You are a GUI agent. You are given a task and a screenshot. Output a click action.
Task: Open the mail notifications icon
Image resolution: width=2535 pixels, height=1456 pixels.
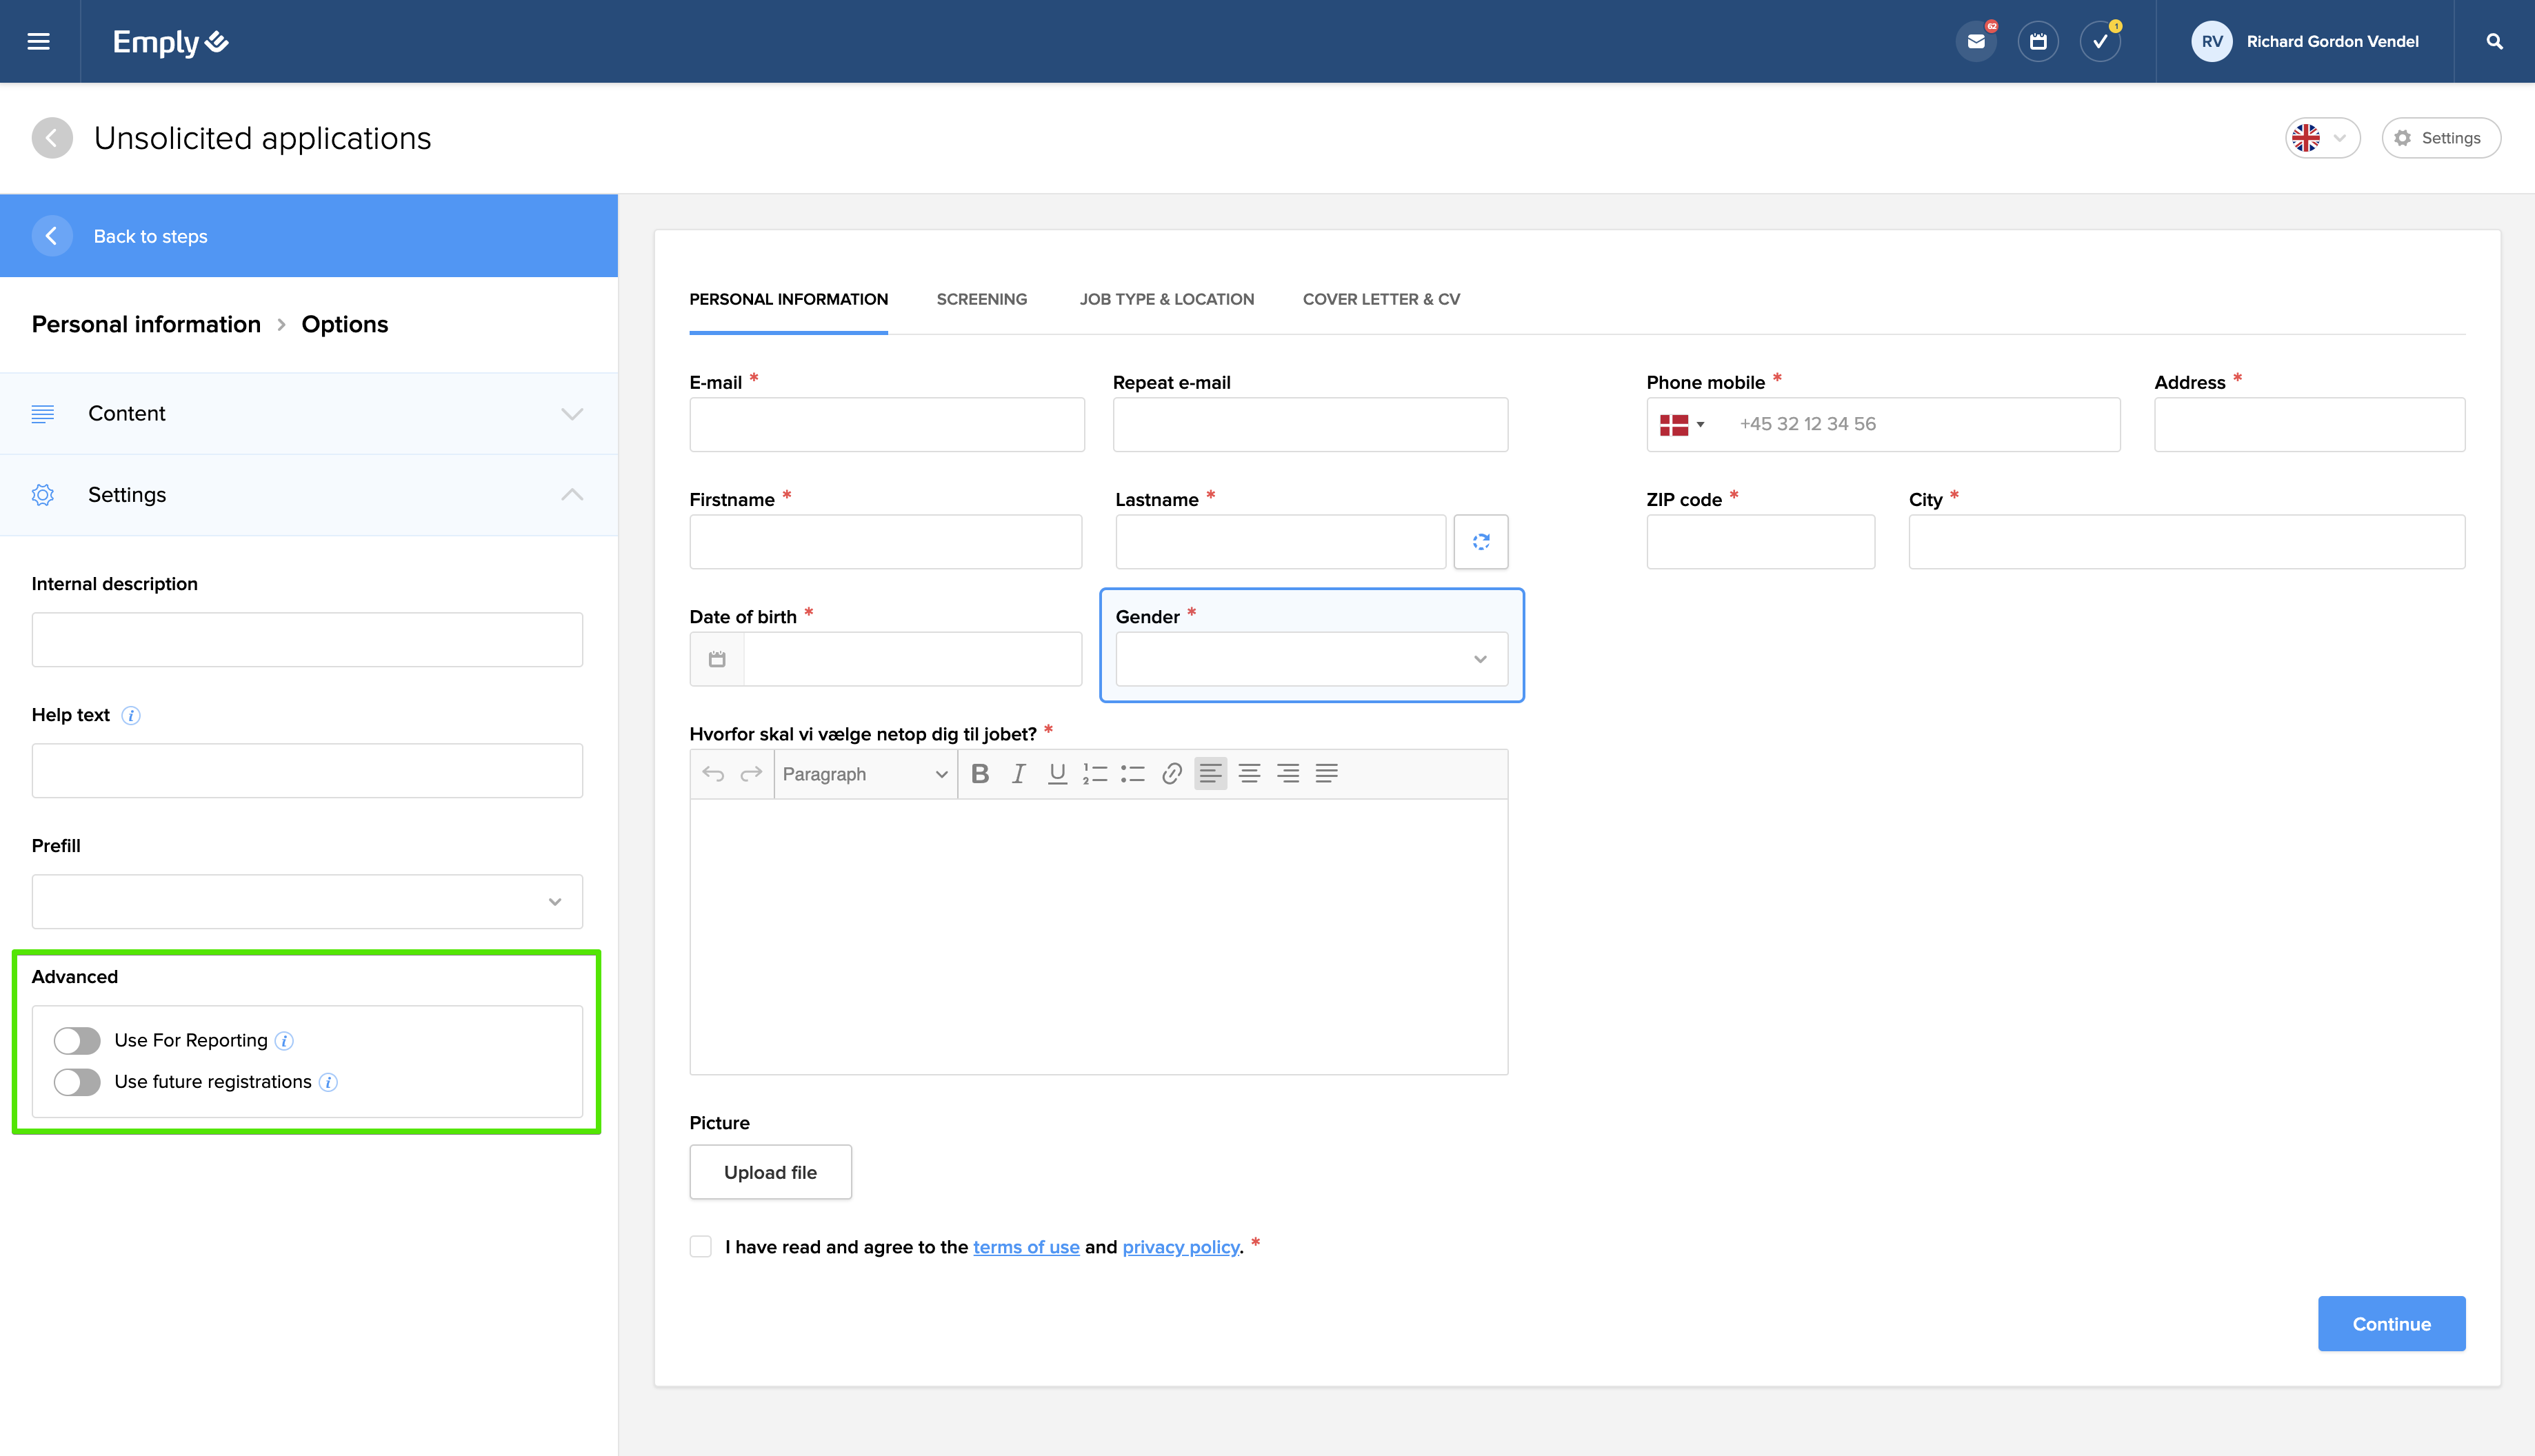[1975, 41]
